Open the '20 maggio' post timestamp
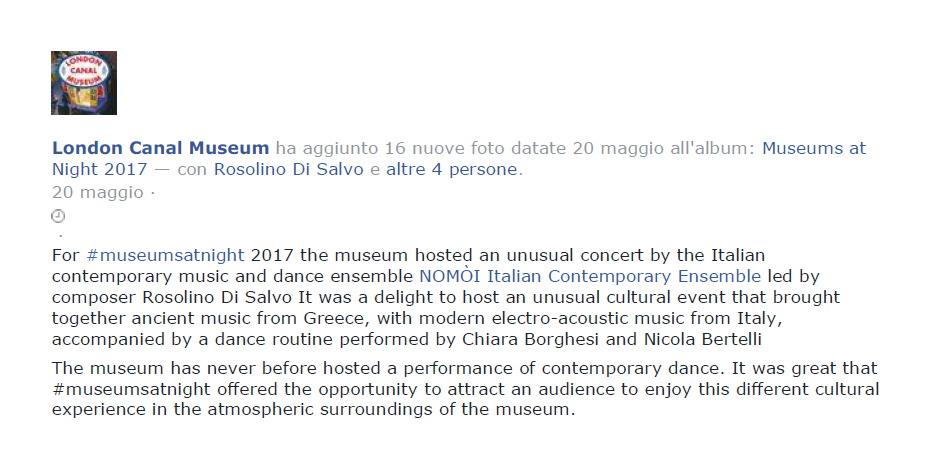 pyautogui.click(x=98, y=192)
